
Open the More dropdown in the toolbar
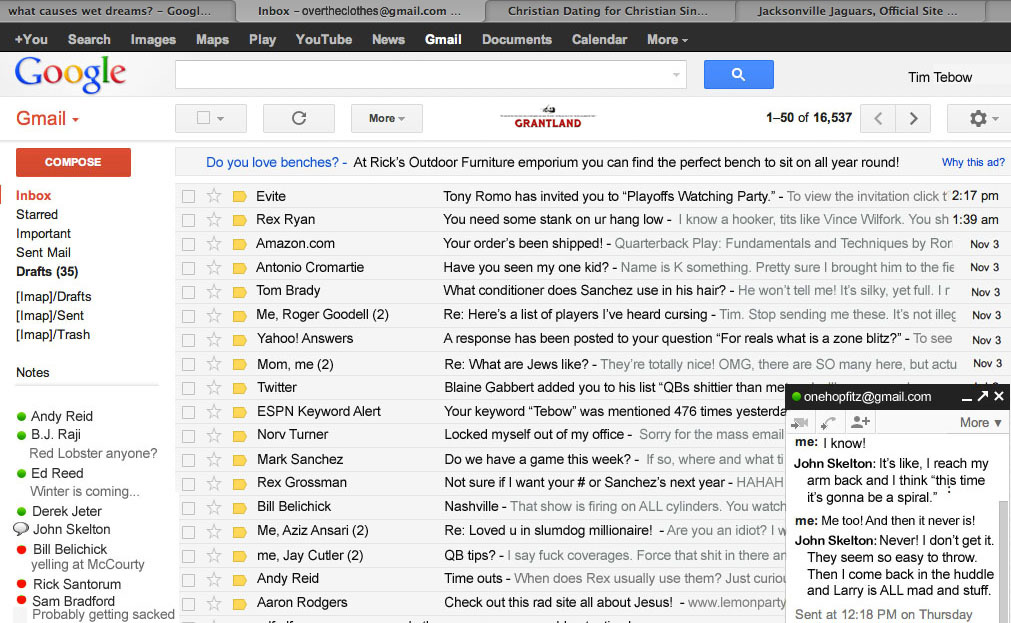tap(386, 118)
